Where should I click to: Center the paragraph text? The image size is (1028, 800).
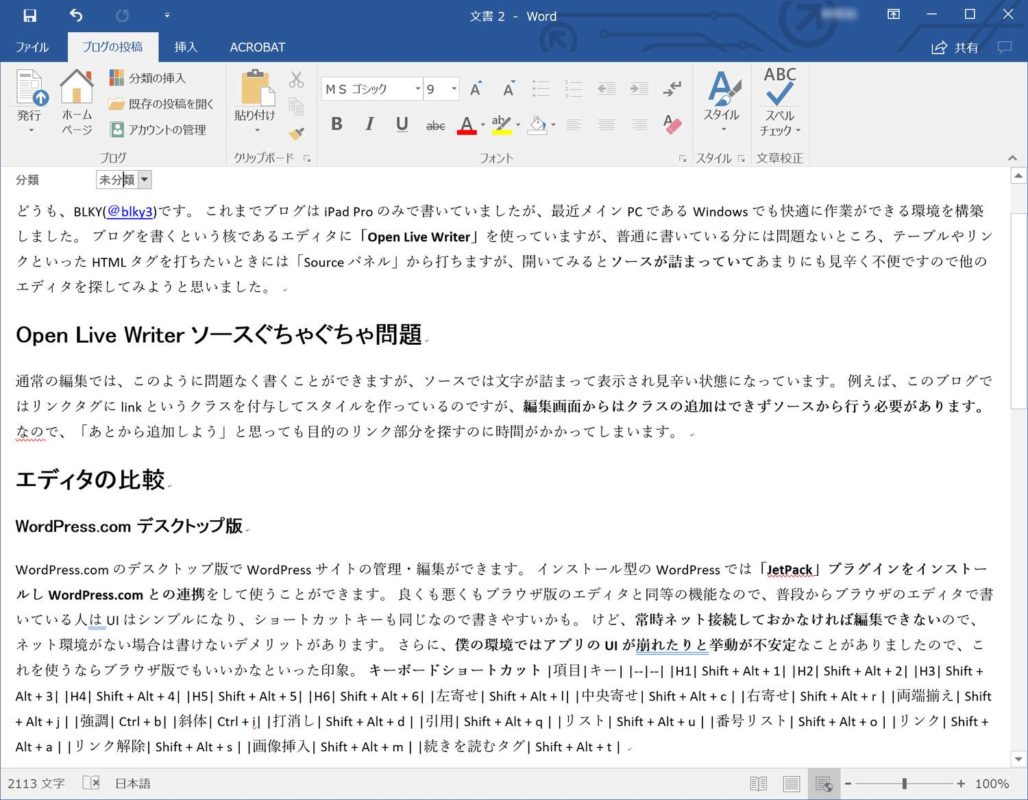(606, 124)
